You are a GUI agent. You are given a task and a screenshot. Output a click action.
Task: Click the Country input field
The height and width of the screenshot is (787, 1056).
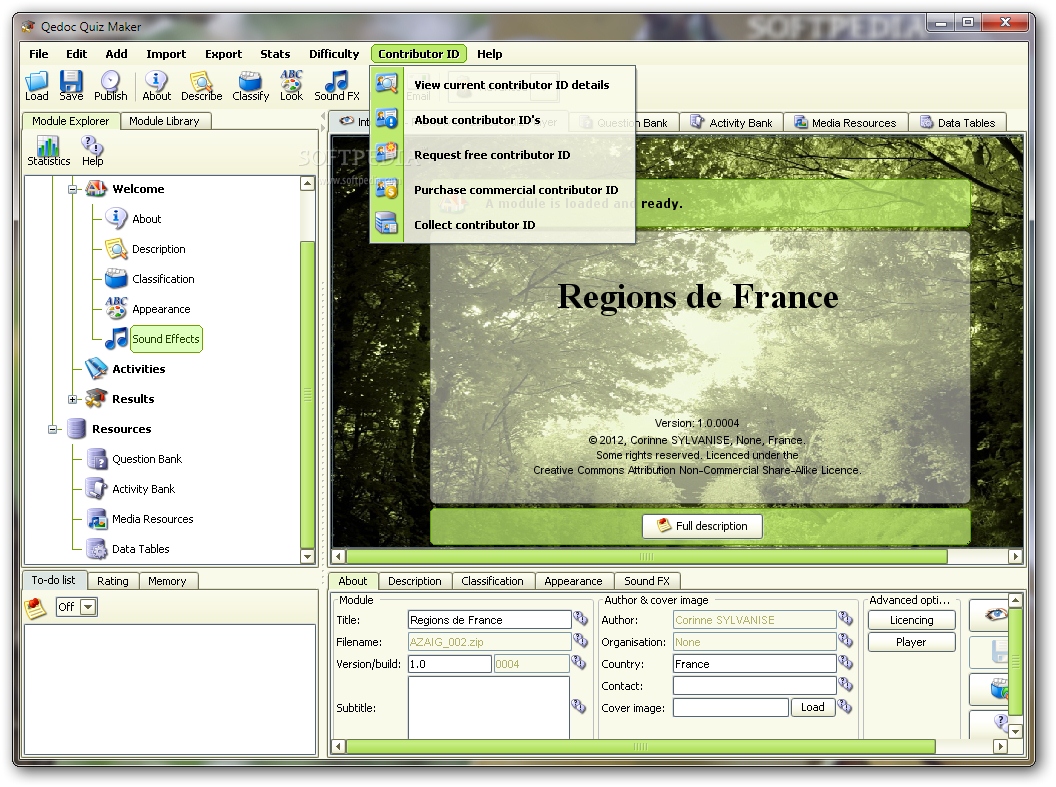(x=755, y=664)
